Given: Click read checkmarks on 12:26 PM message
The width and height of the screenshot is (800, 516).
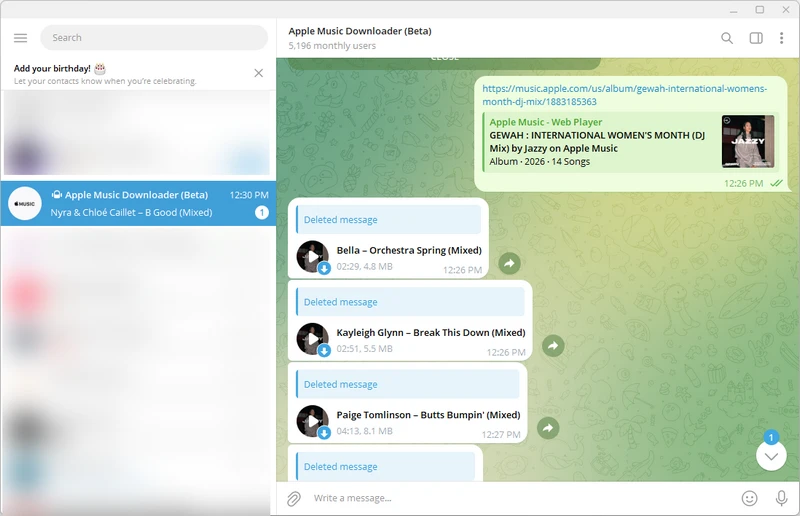Looking at the screenshot, I should [776, 183].
